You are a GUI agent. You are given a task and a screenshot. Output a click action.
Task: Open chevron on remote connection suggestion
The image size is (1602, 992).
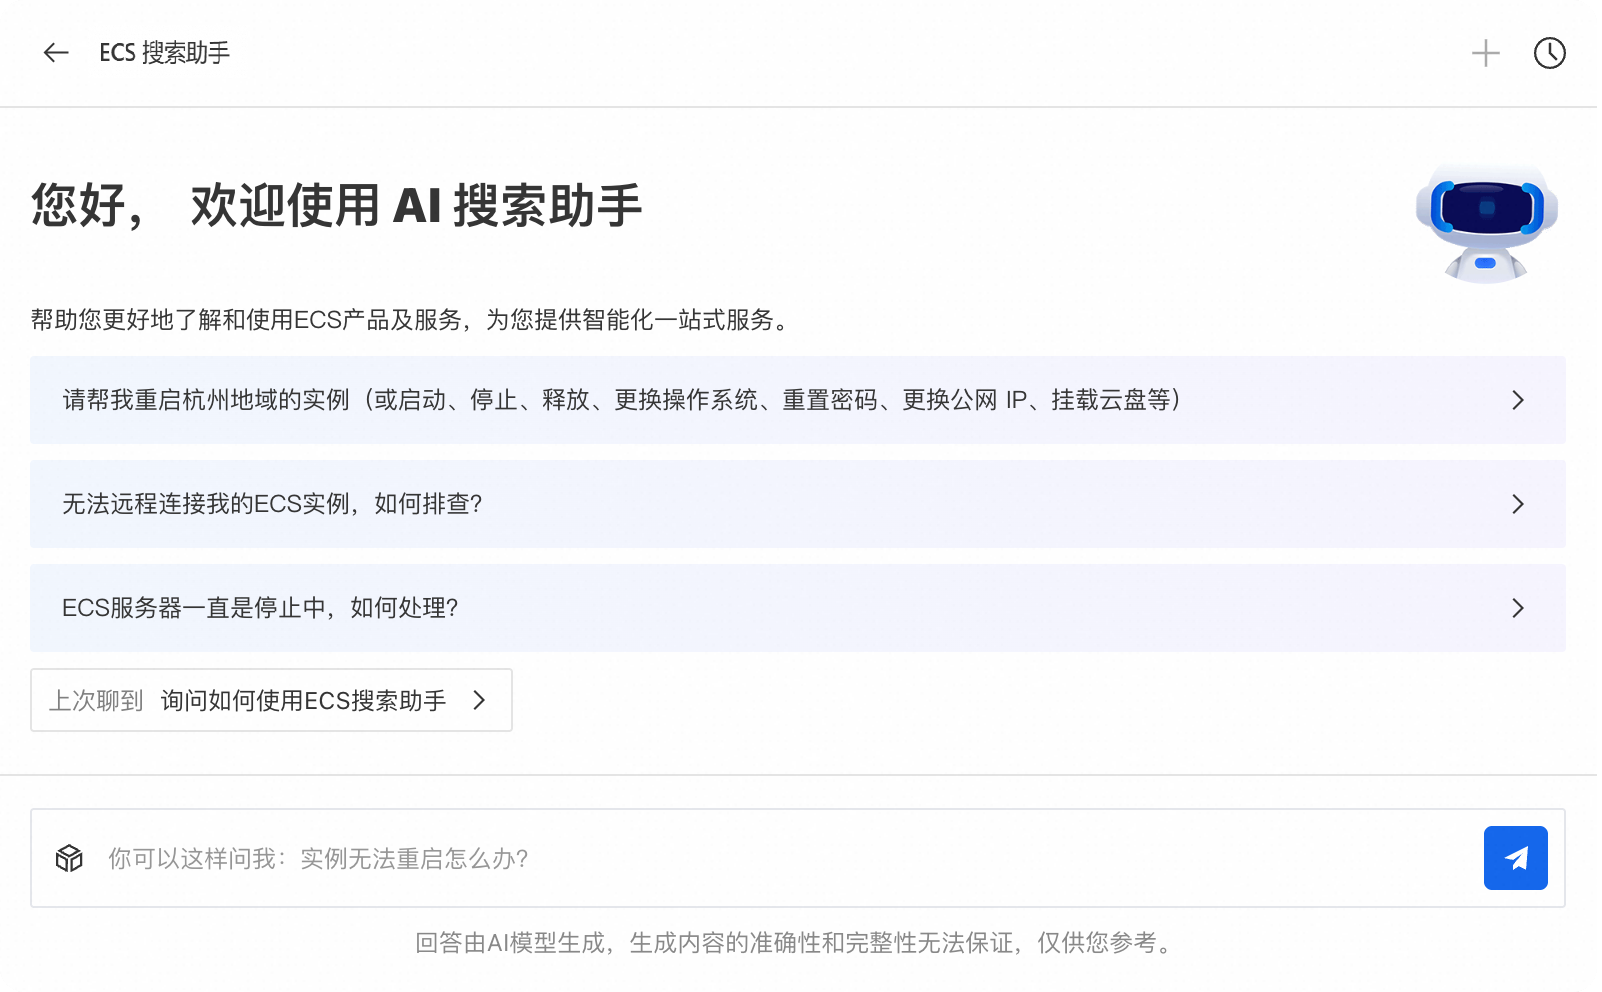coord(1518,504)
